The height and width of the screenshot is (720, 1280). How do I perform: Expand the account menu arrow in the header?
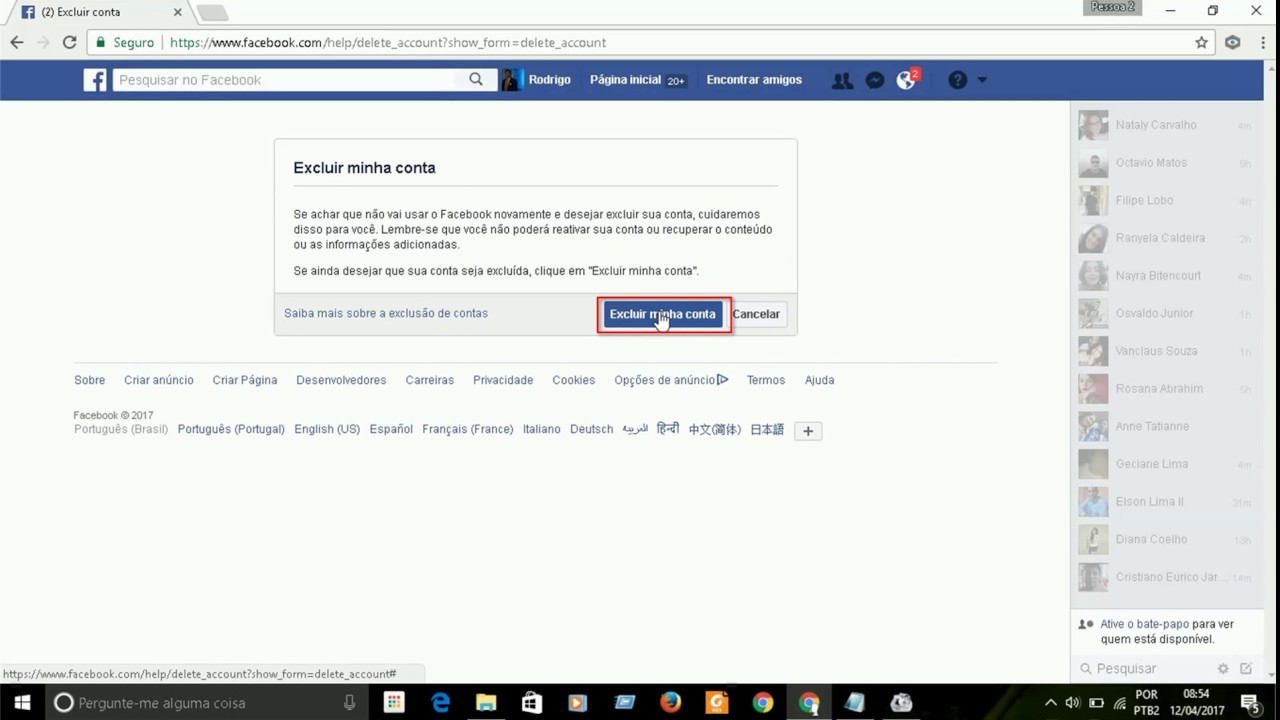click(x=982, y=80)
